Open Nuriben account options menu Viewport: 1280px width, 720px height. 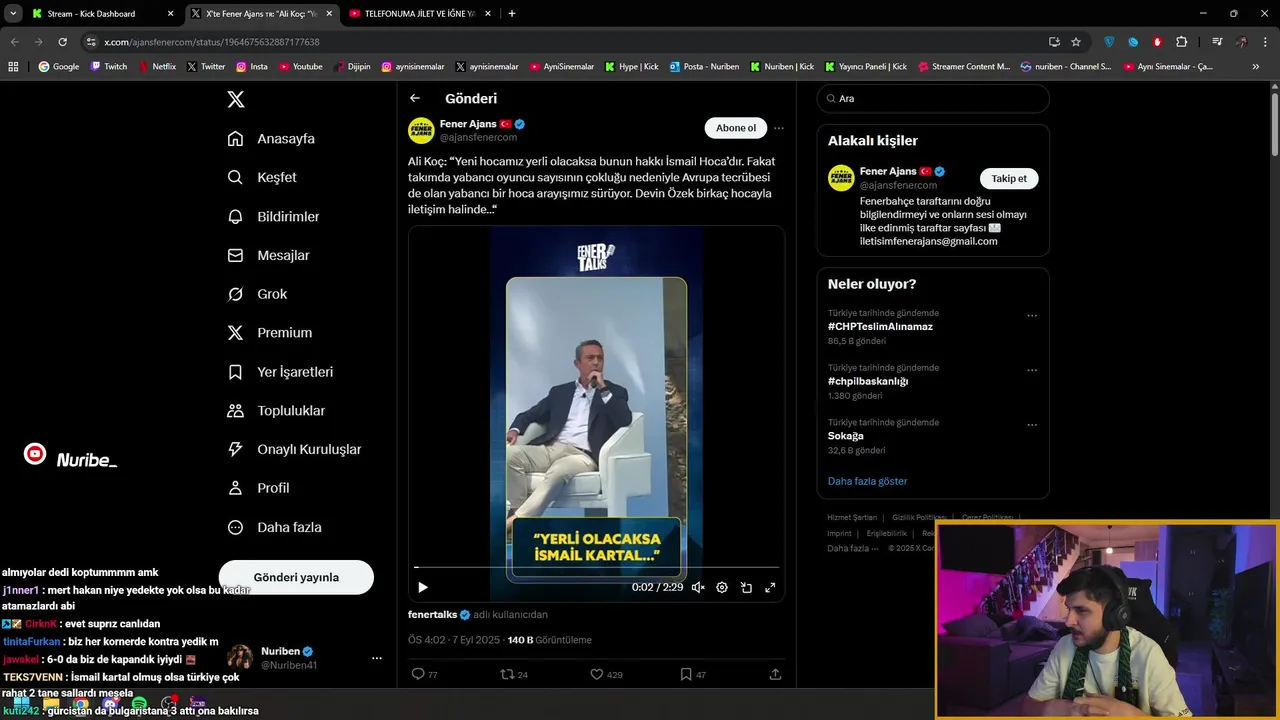click(x=377, y=658)
